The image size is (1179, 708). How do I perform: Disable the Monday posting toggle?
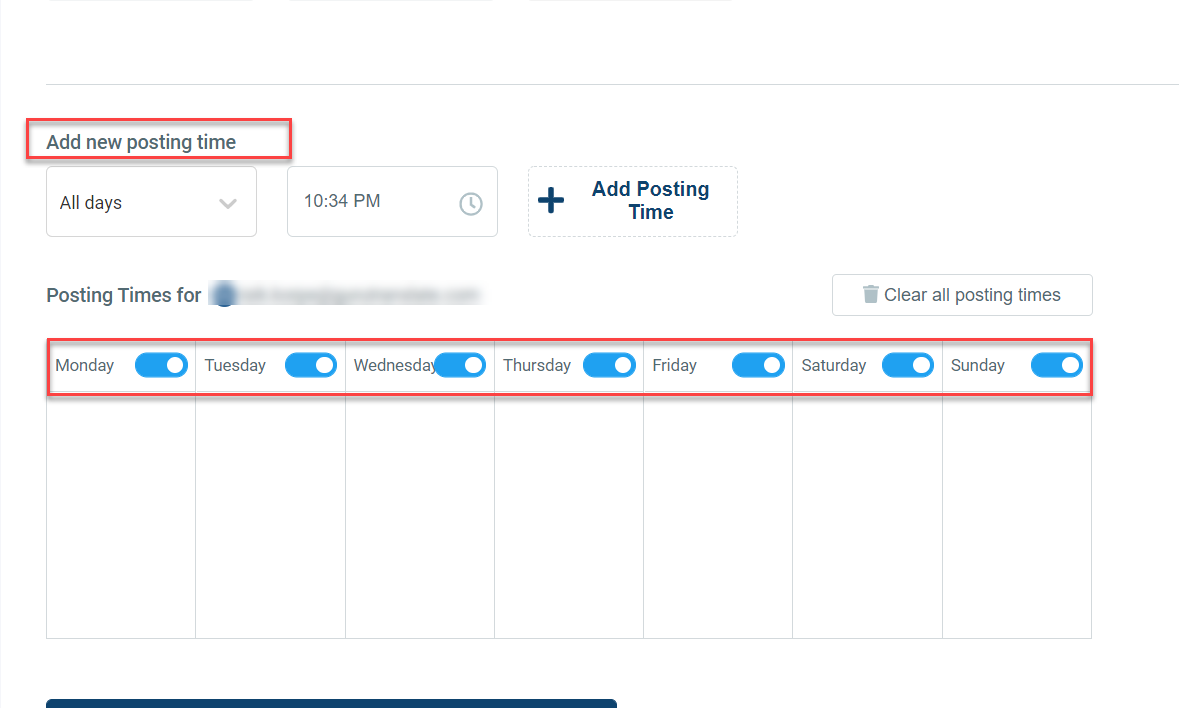161,365
